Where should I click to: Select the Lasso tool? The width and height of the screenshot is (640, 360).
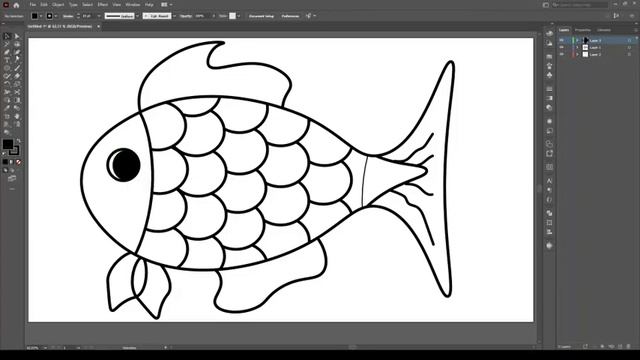[x=17, y=44]
